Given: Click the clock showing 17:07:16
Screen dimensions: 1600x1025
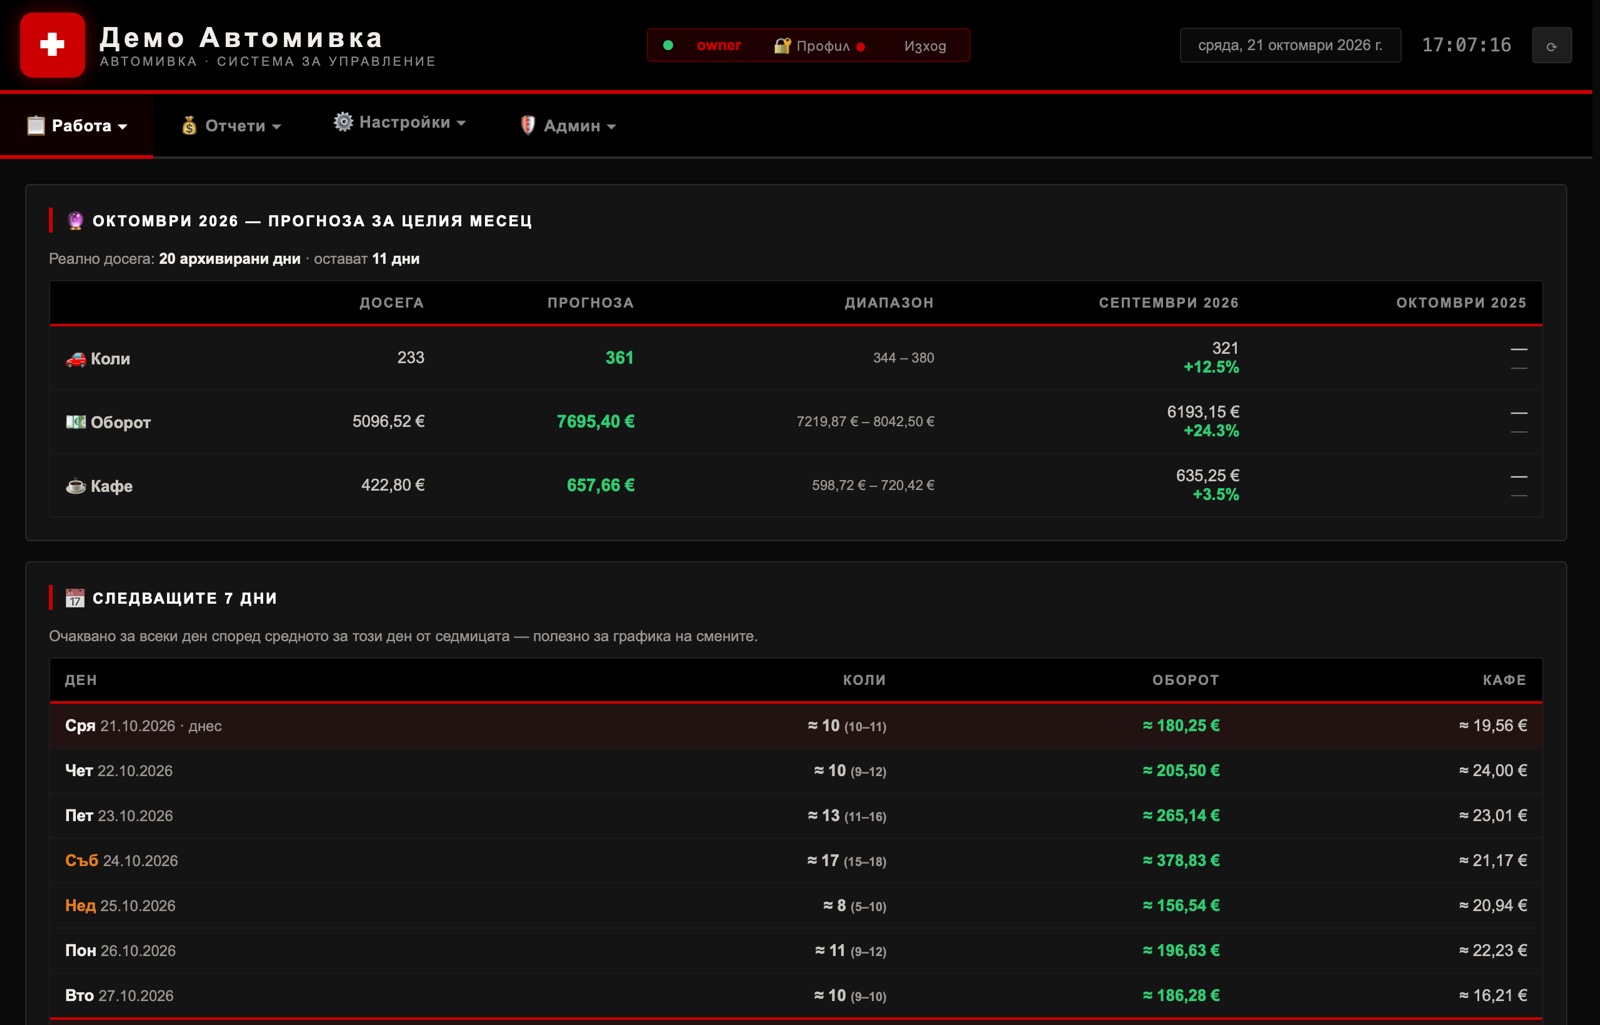Looking at the screenshot, I should point(1466,45).
